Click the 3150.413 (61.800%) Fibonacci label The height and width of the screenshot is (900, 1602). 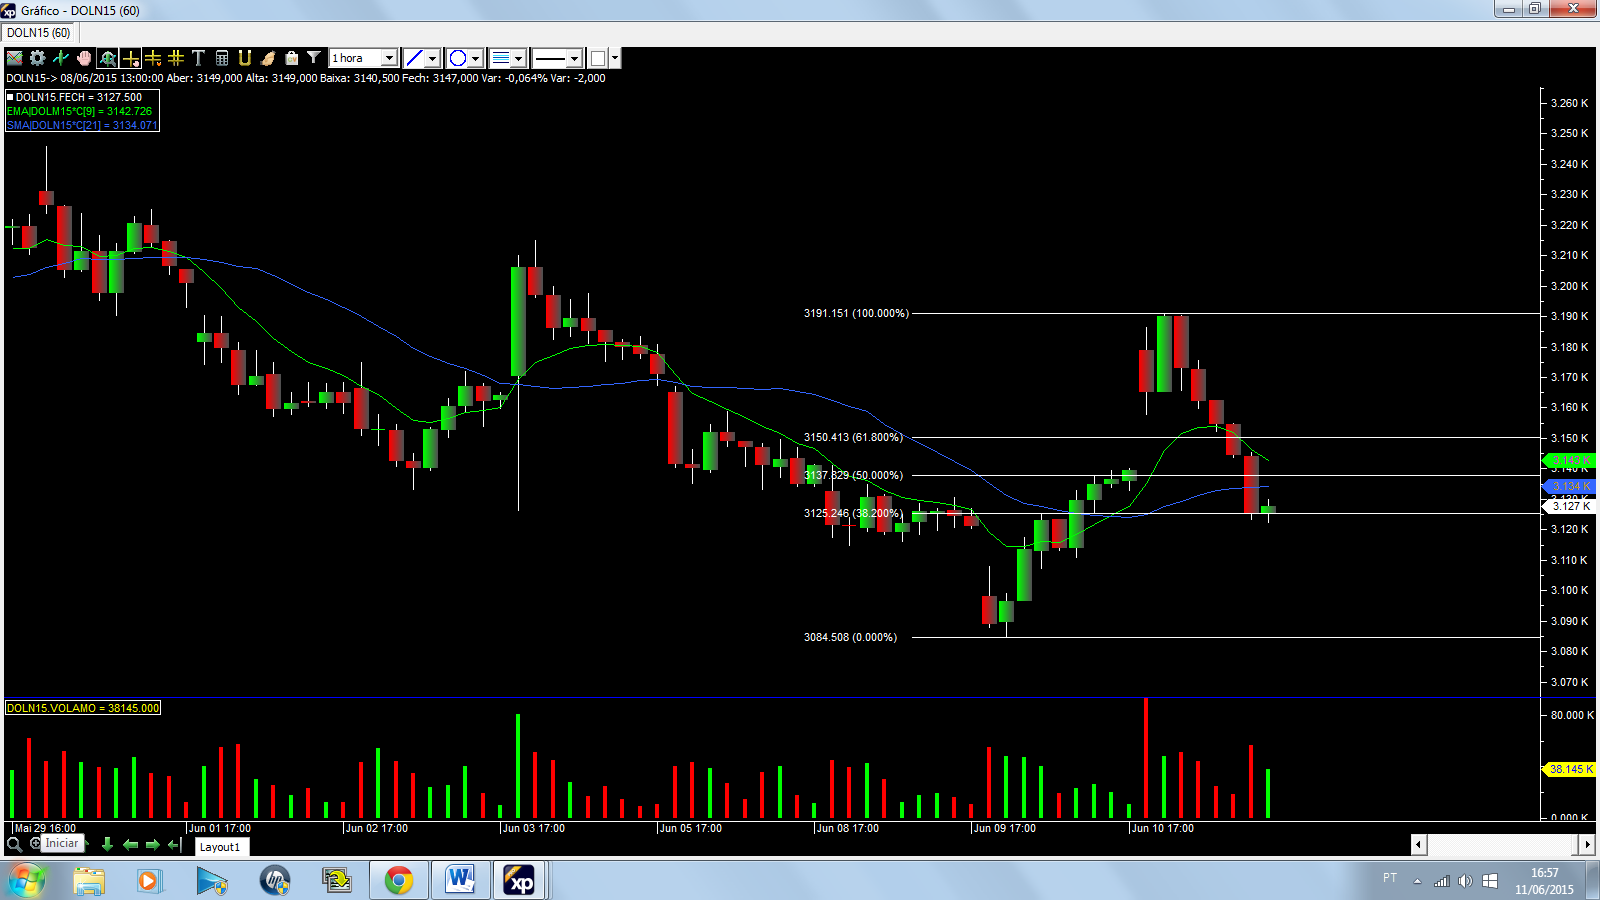click(853, 437)
